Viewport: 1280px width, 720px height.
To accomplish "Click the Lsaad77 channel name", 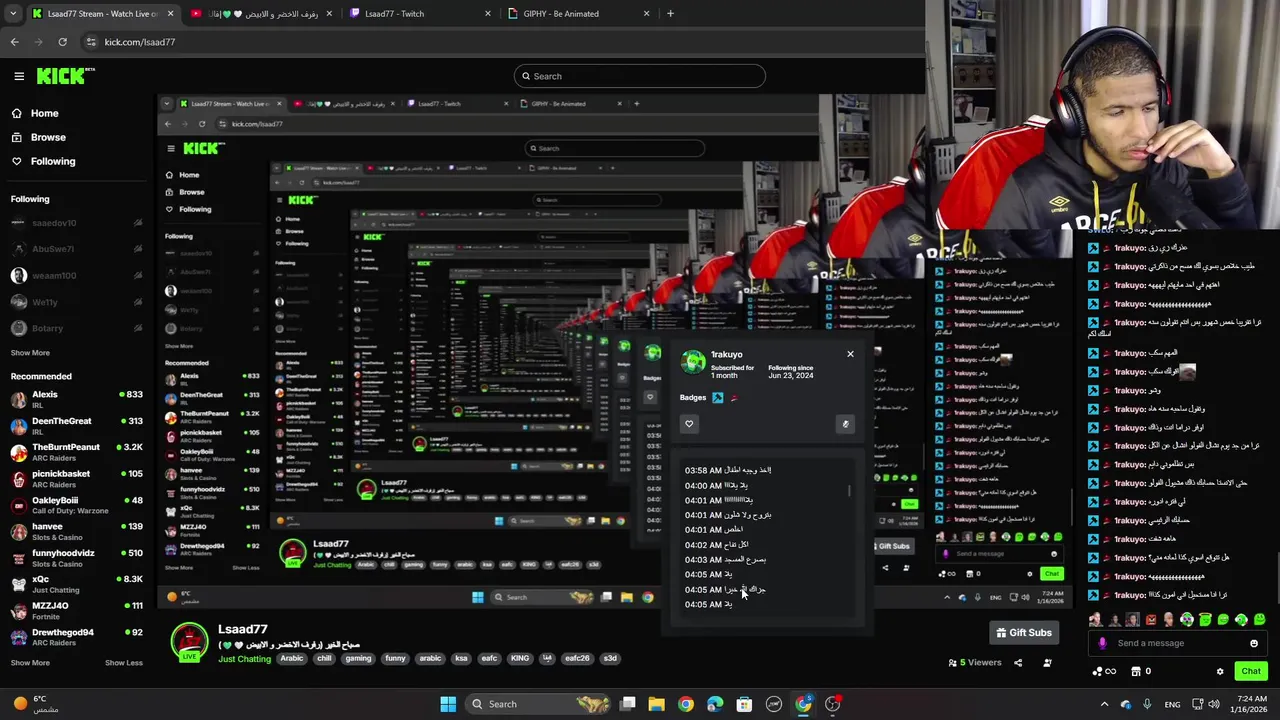I will (x=243, y=629).
